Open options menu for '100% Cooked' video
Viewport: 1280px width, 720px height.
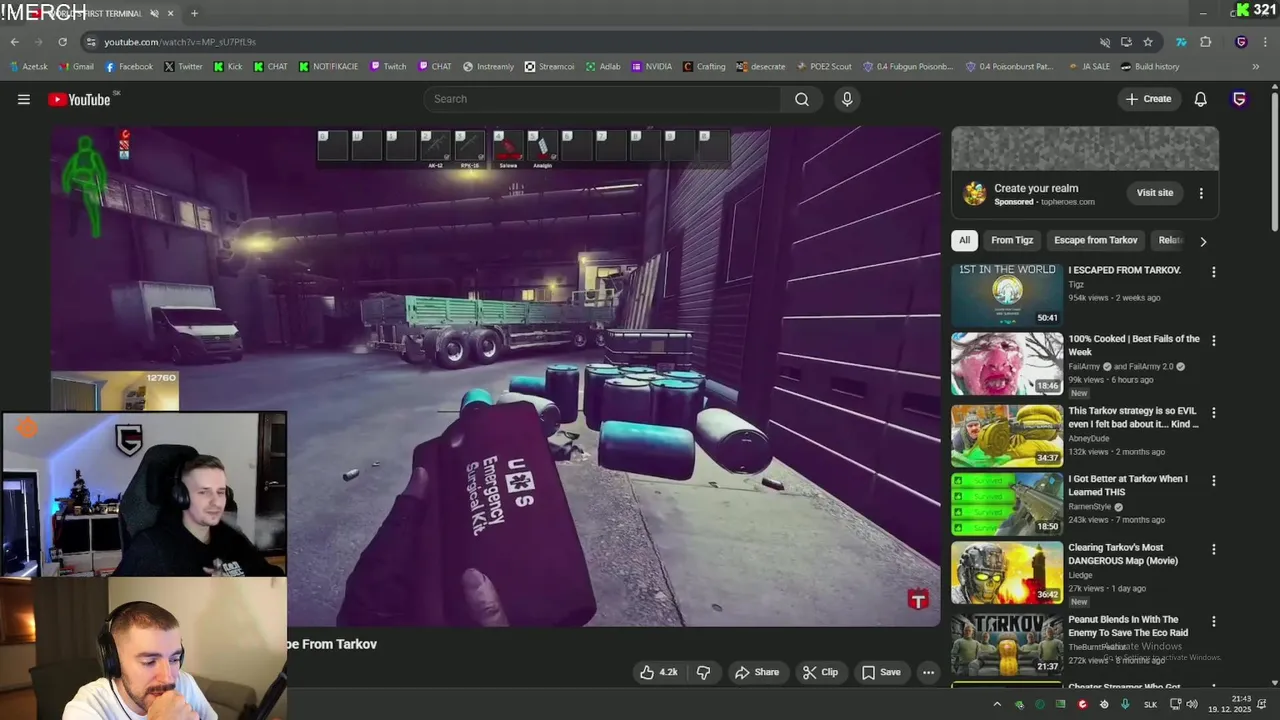pyautogui.click(x=1214, y=341)
